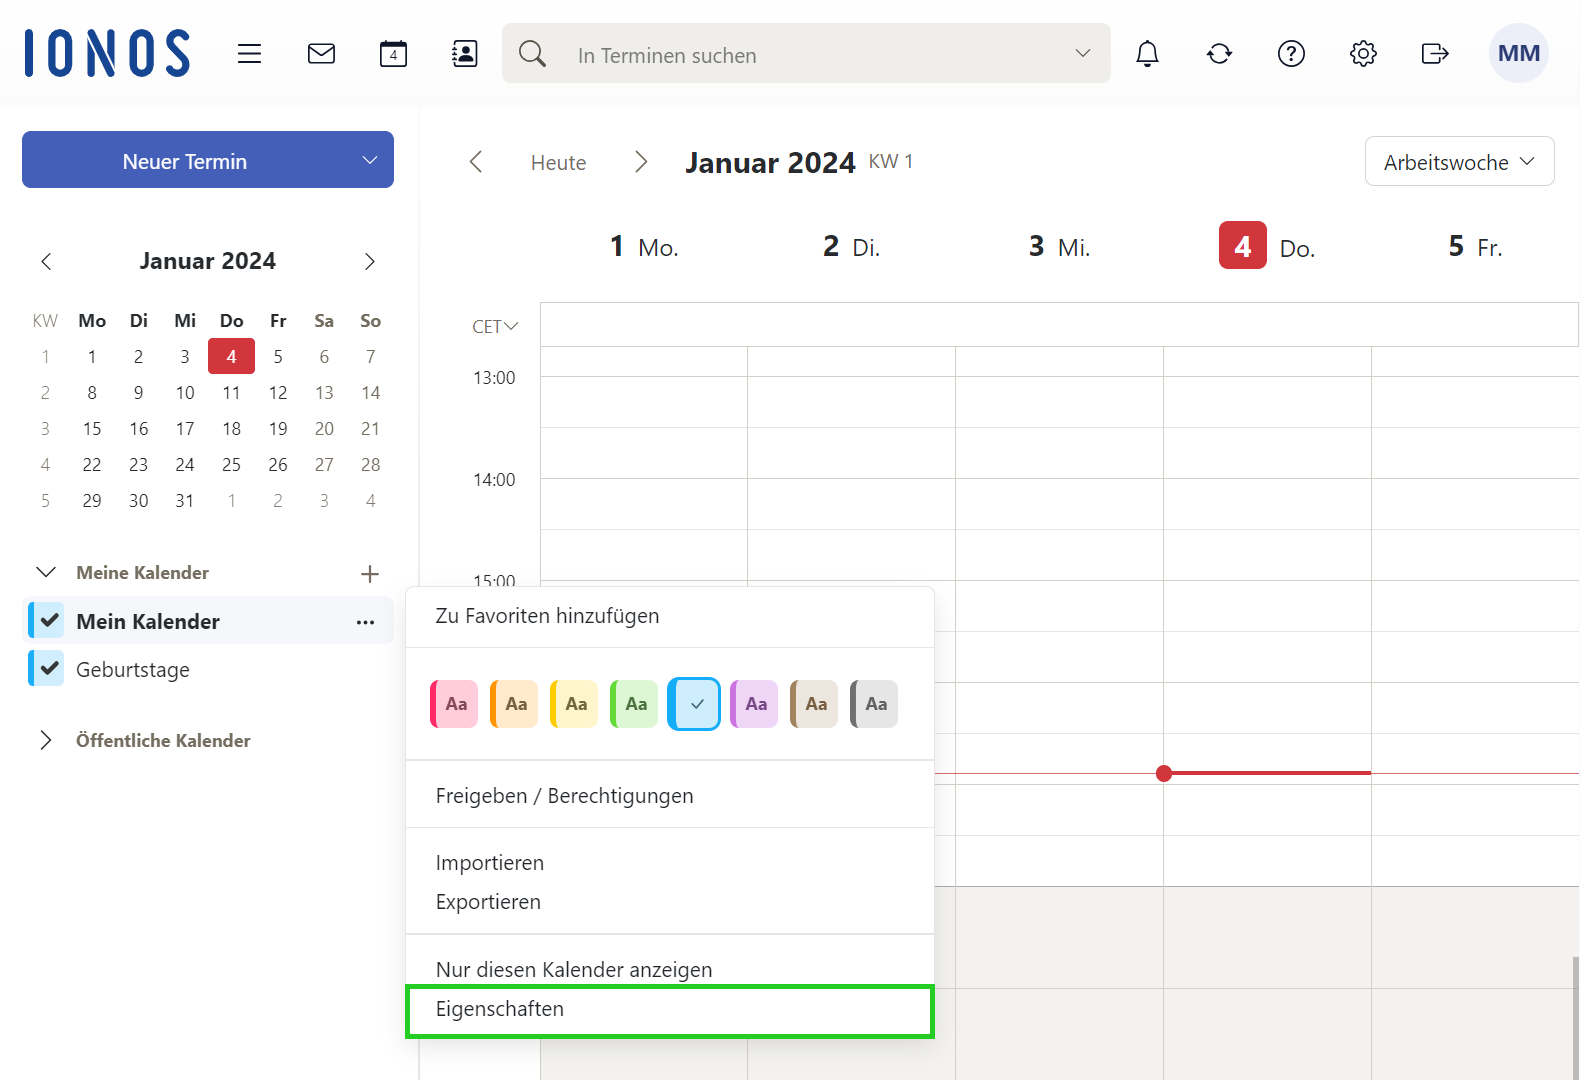This screenshot has width=1580, height=1080.
Task: Select day 5 Fr. column header
Action: (1475, 246)
